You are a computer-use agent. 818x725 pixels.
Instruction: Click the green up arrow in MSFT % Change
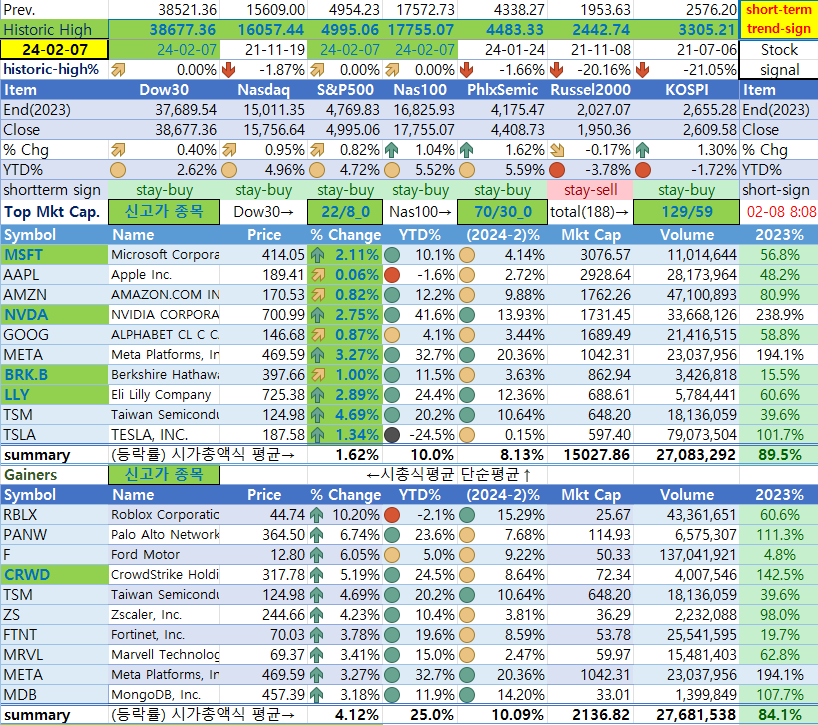point(317,256)
